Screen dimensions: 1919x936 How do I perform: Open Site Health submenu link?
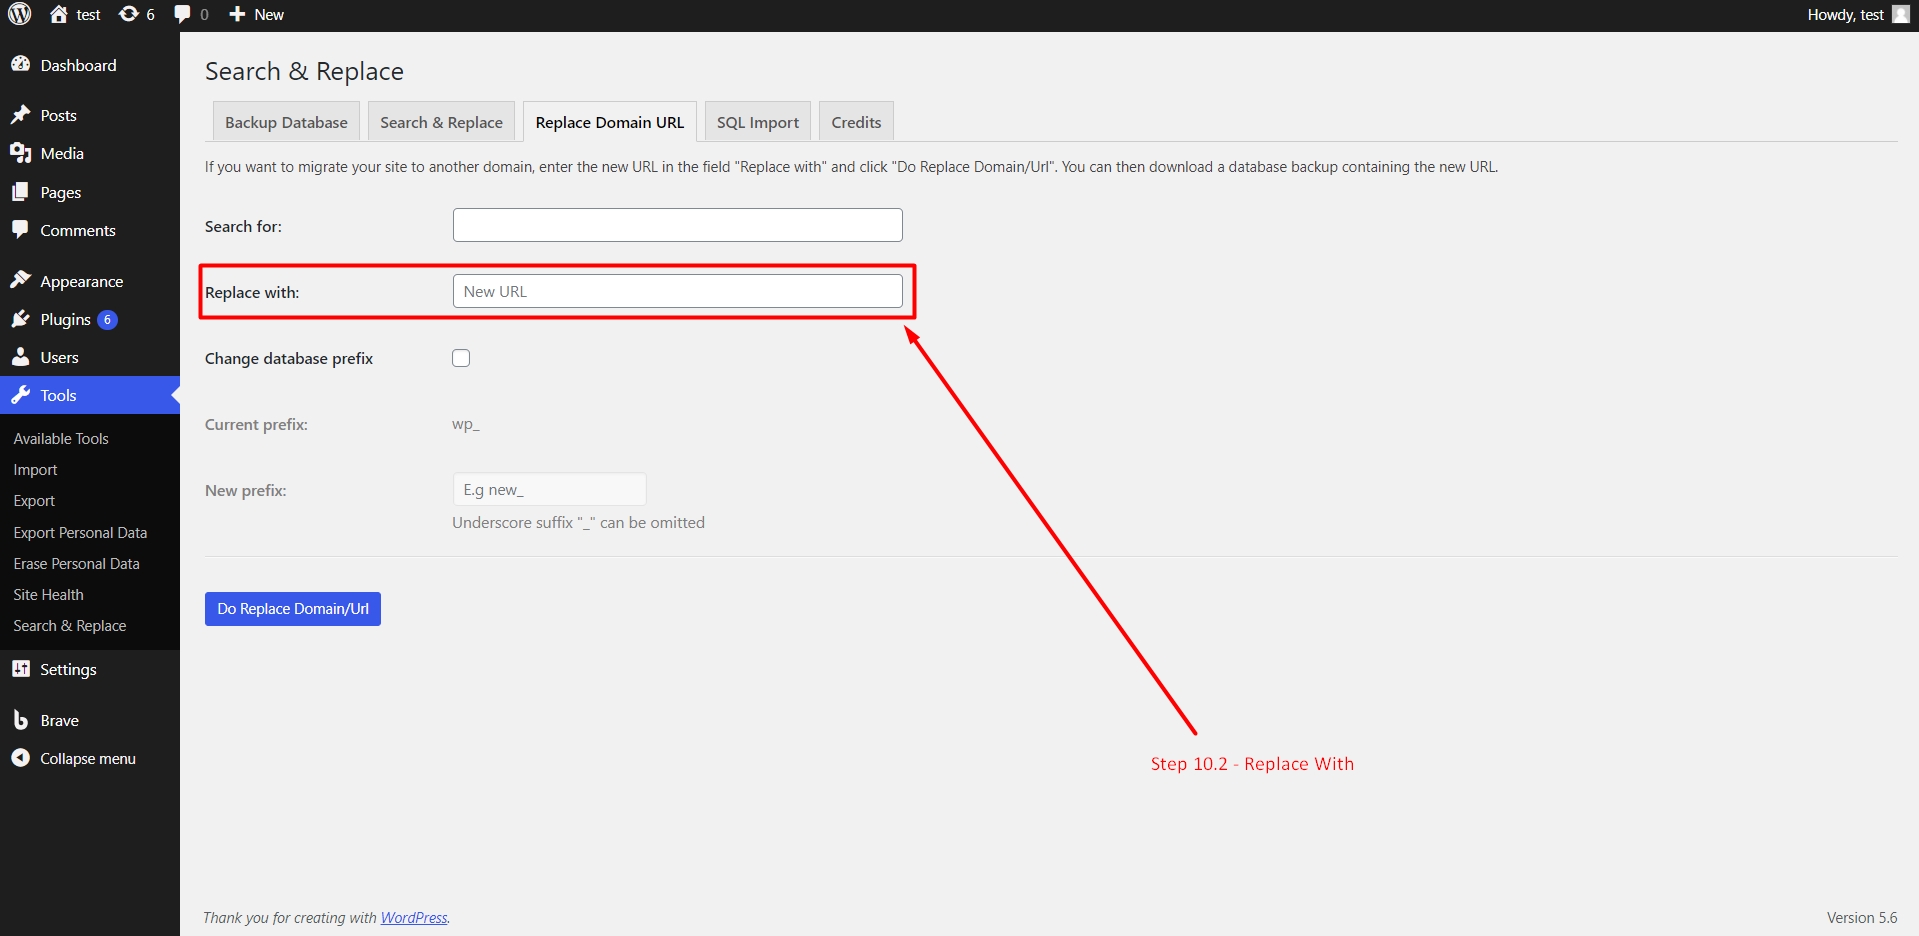coord(48,594)
